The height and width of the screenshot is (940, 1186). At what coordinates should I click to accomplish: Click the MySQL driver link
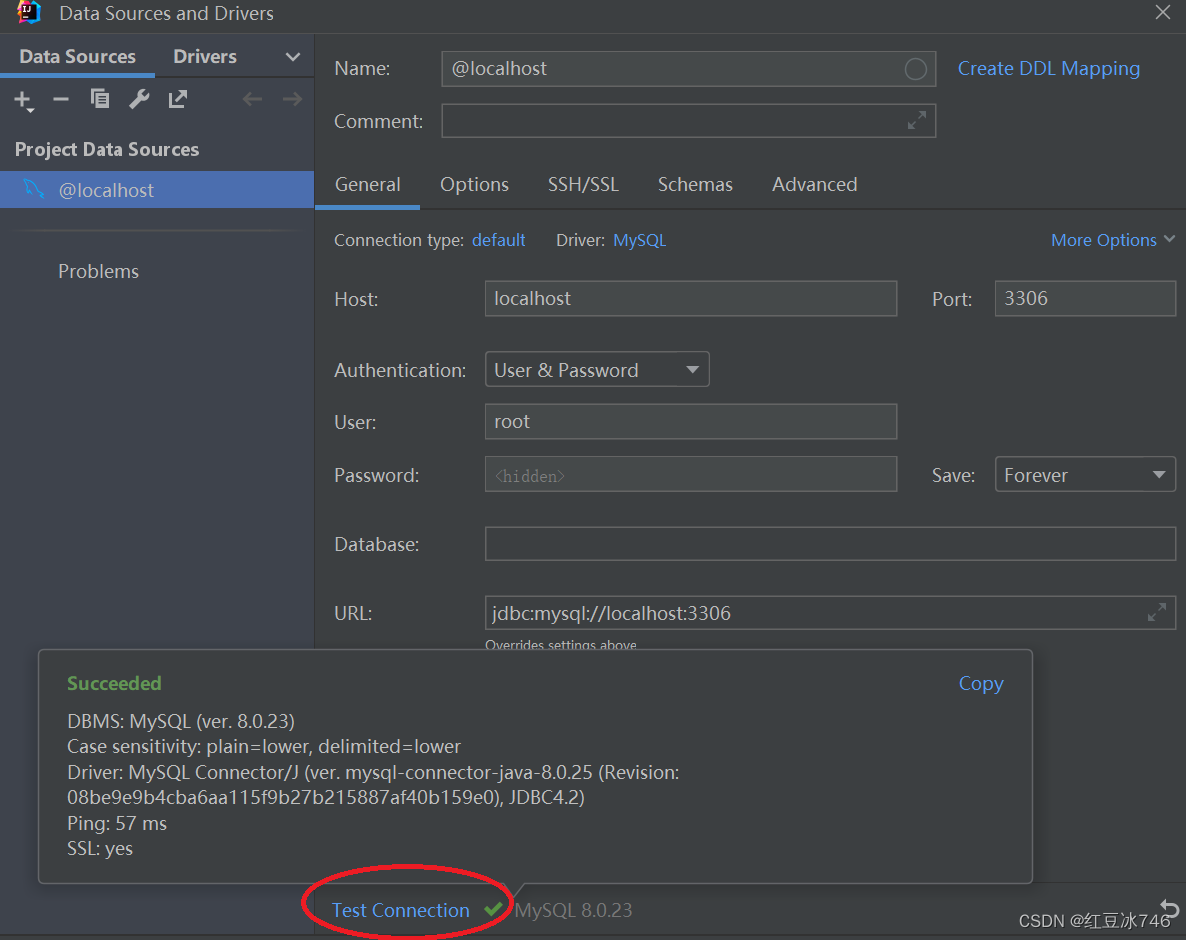click(639, 240)
